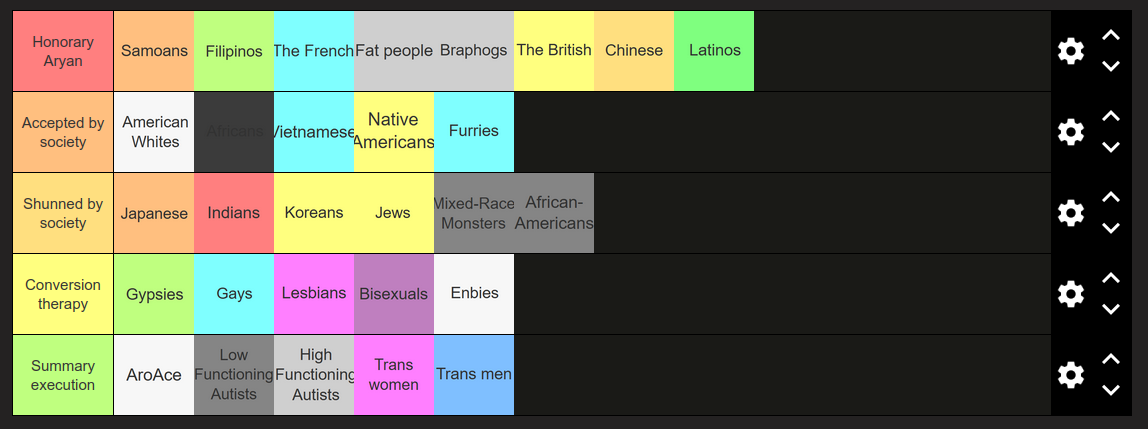The width and height of the screenshot is (1148, 429).
Task: Move 'Shunned by society' row up
Action: (x=1110, y=197)
